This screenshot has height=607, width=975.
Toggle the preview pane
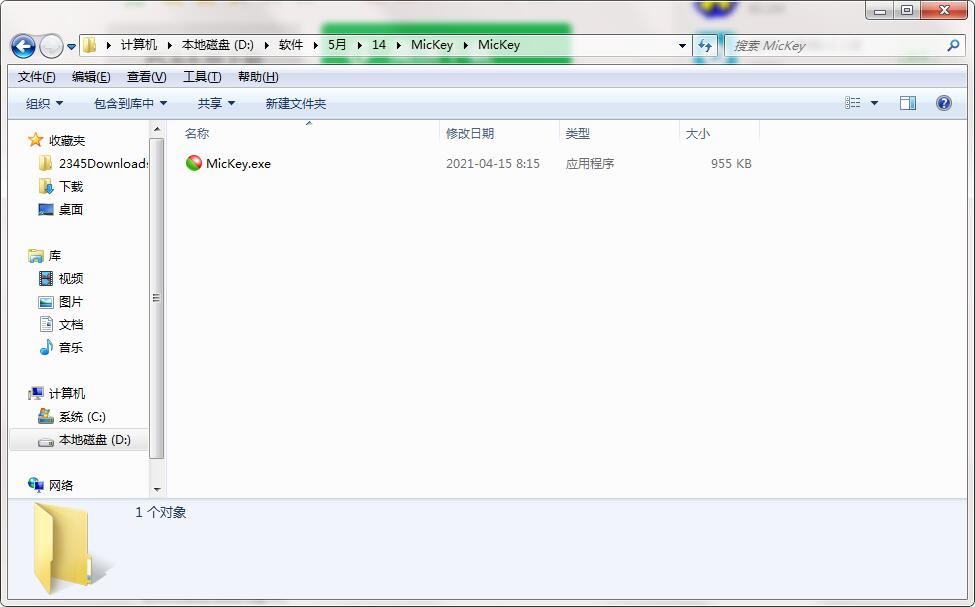[x=908, y=103]
